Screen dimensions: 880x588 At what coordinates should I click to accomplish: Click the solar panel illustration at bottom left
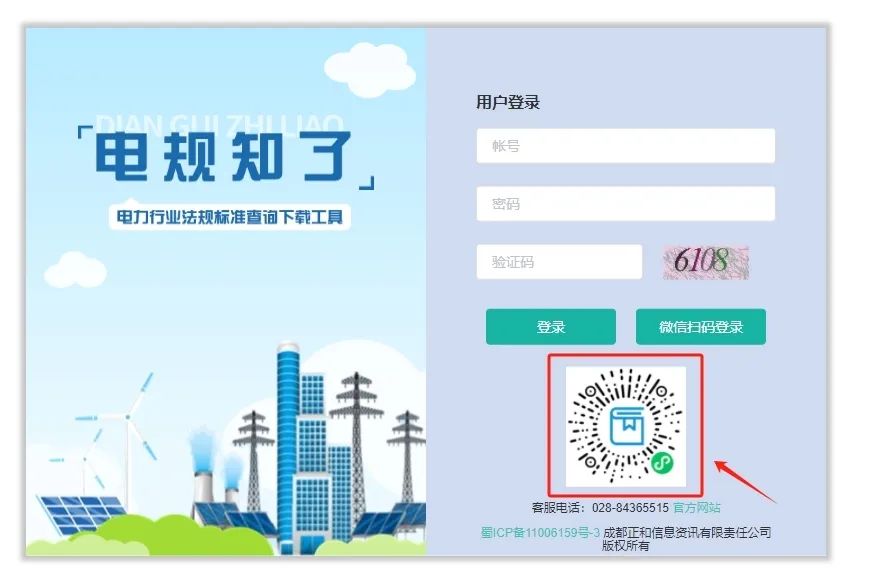click(x=79, y=513)
